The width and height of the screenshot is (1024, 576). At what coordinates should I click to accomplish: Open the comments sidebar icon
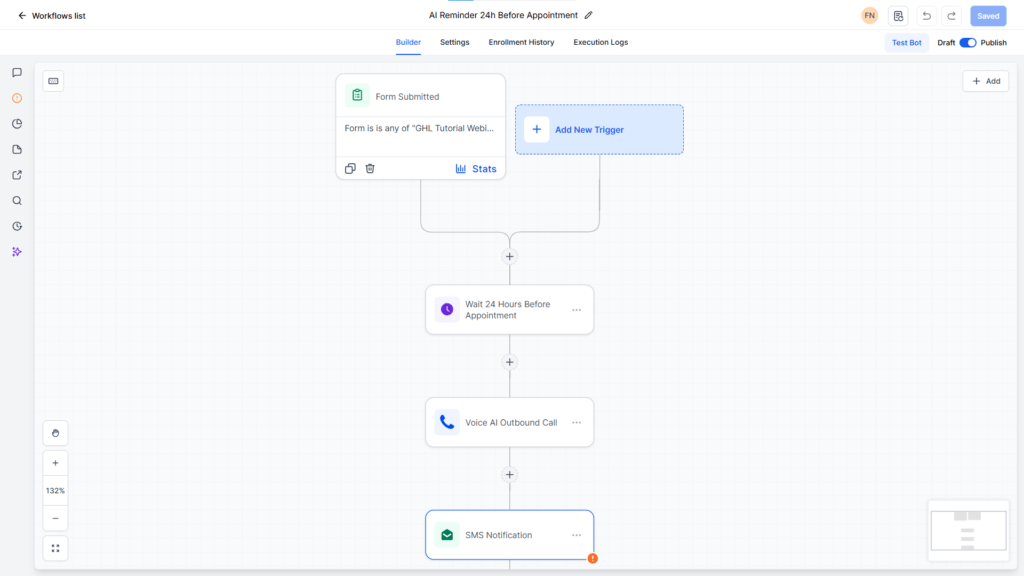coord(17,72)
